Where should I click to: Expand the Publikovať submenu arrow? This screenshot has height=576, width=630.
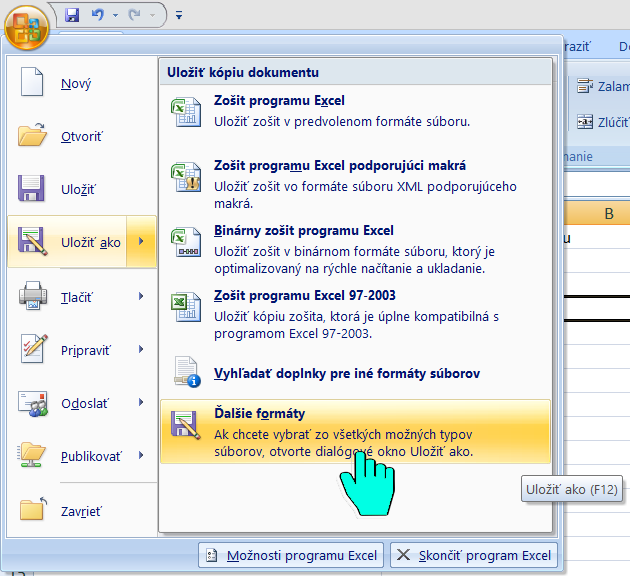pyautogui.click(x=141, y=455)
